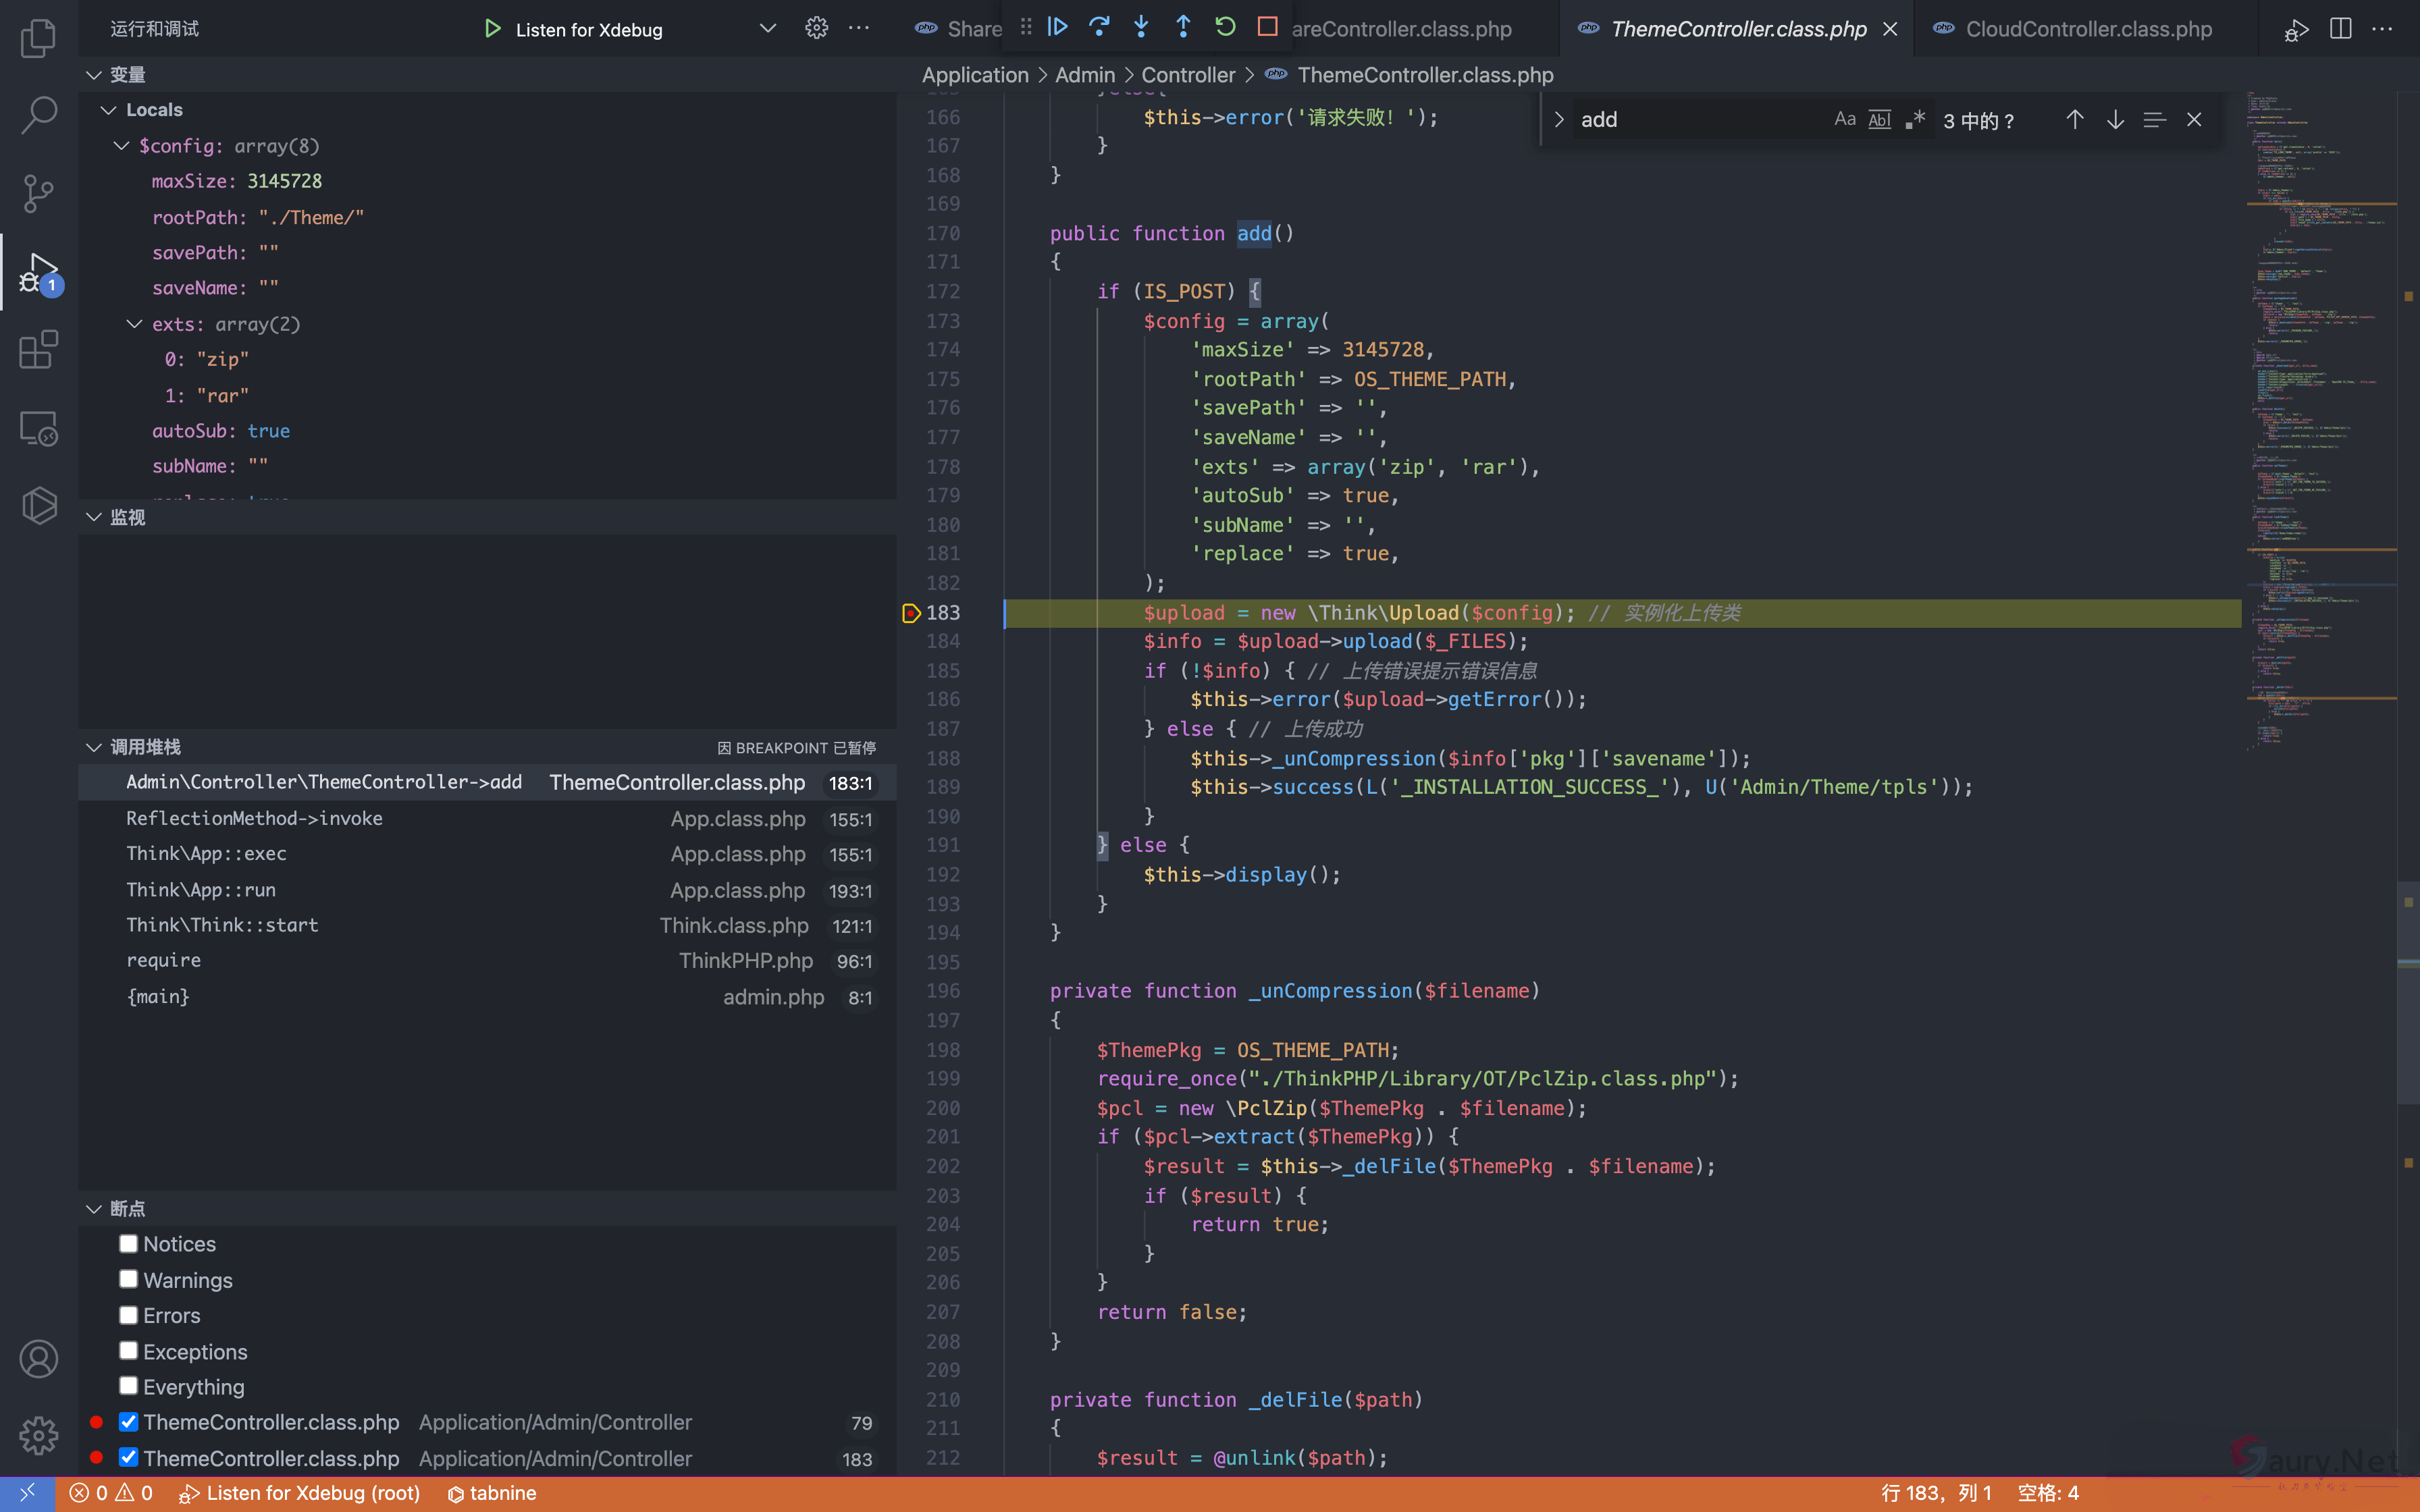Check the Notices breakpoint option
This screenshot has width=2420, height=1512.
coord(128,1243)
